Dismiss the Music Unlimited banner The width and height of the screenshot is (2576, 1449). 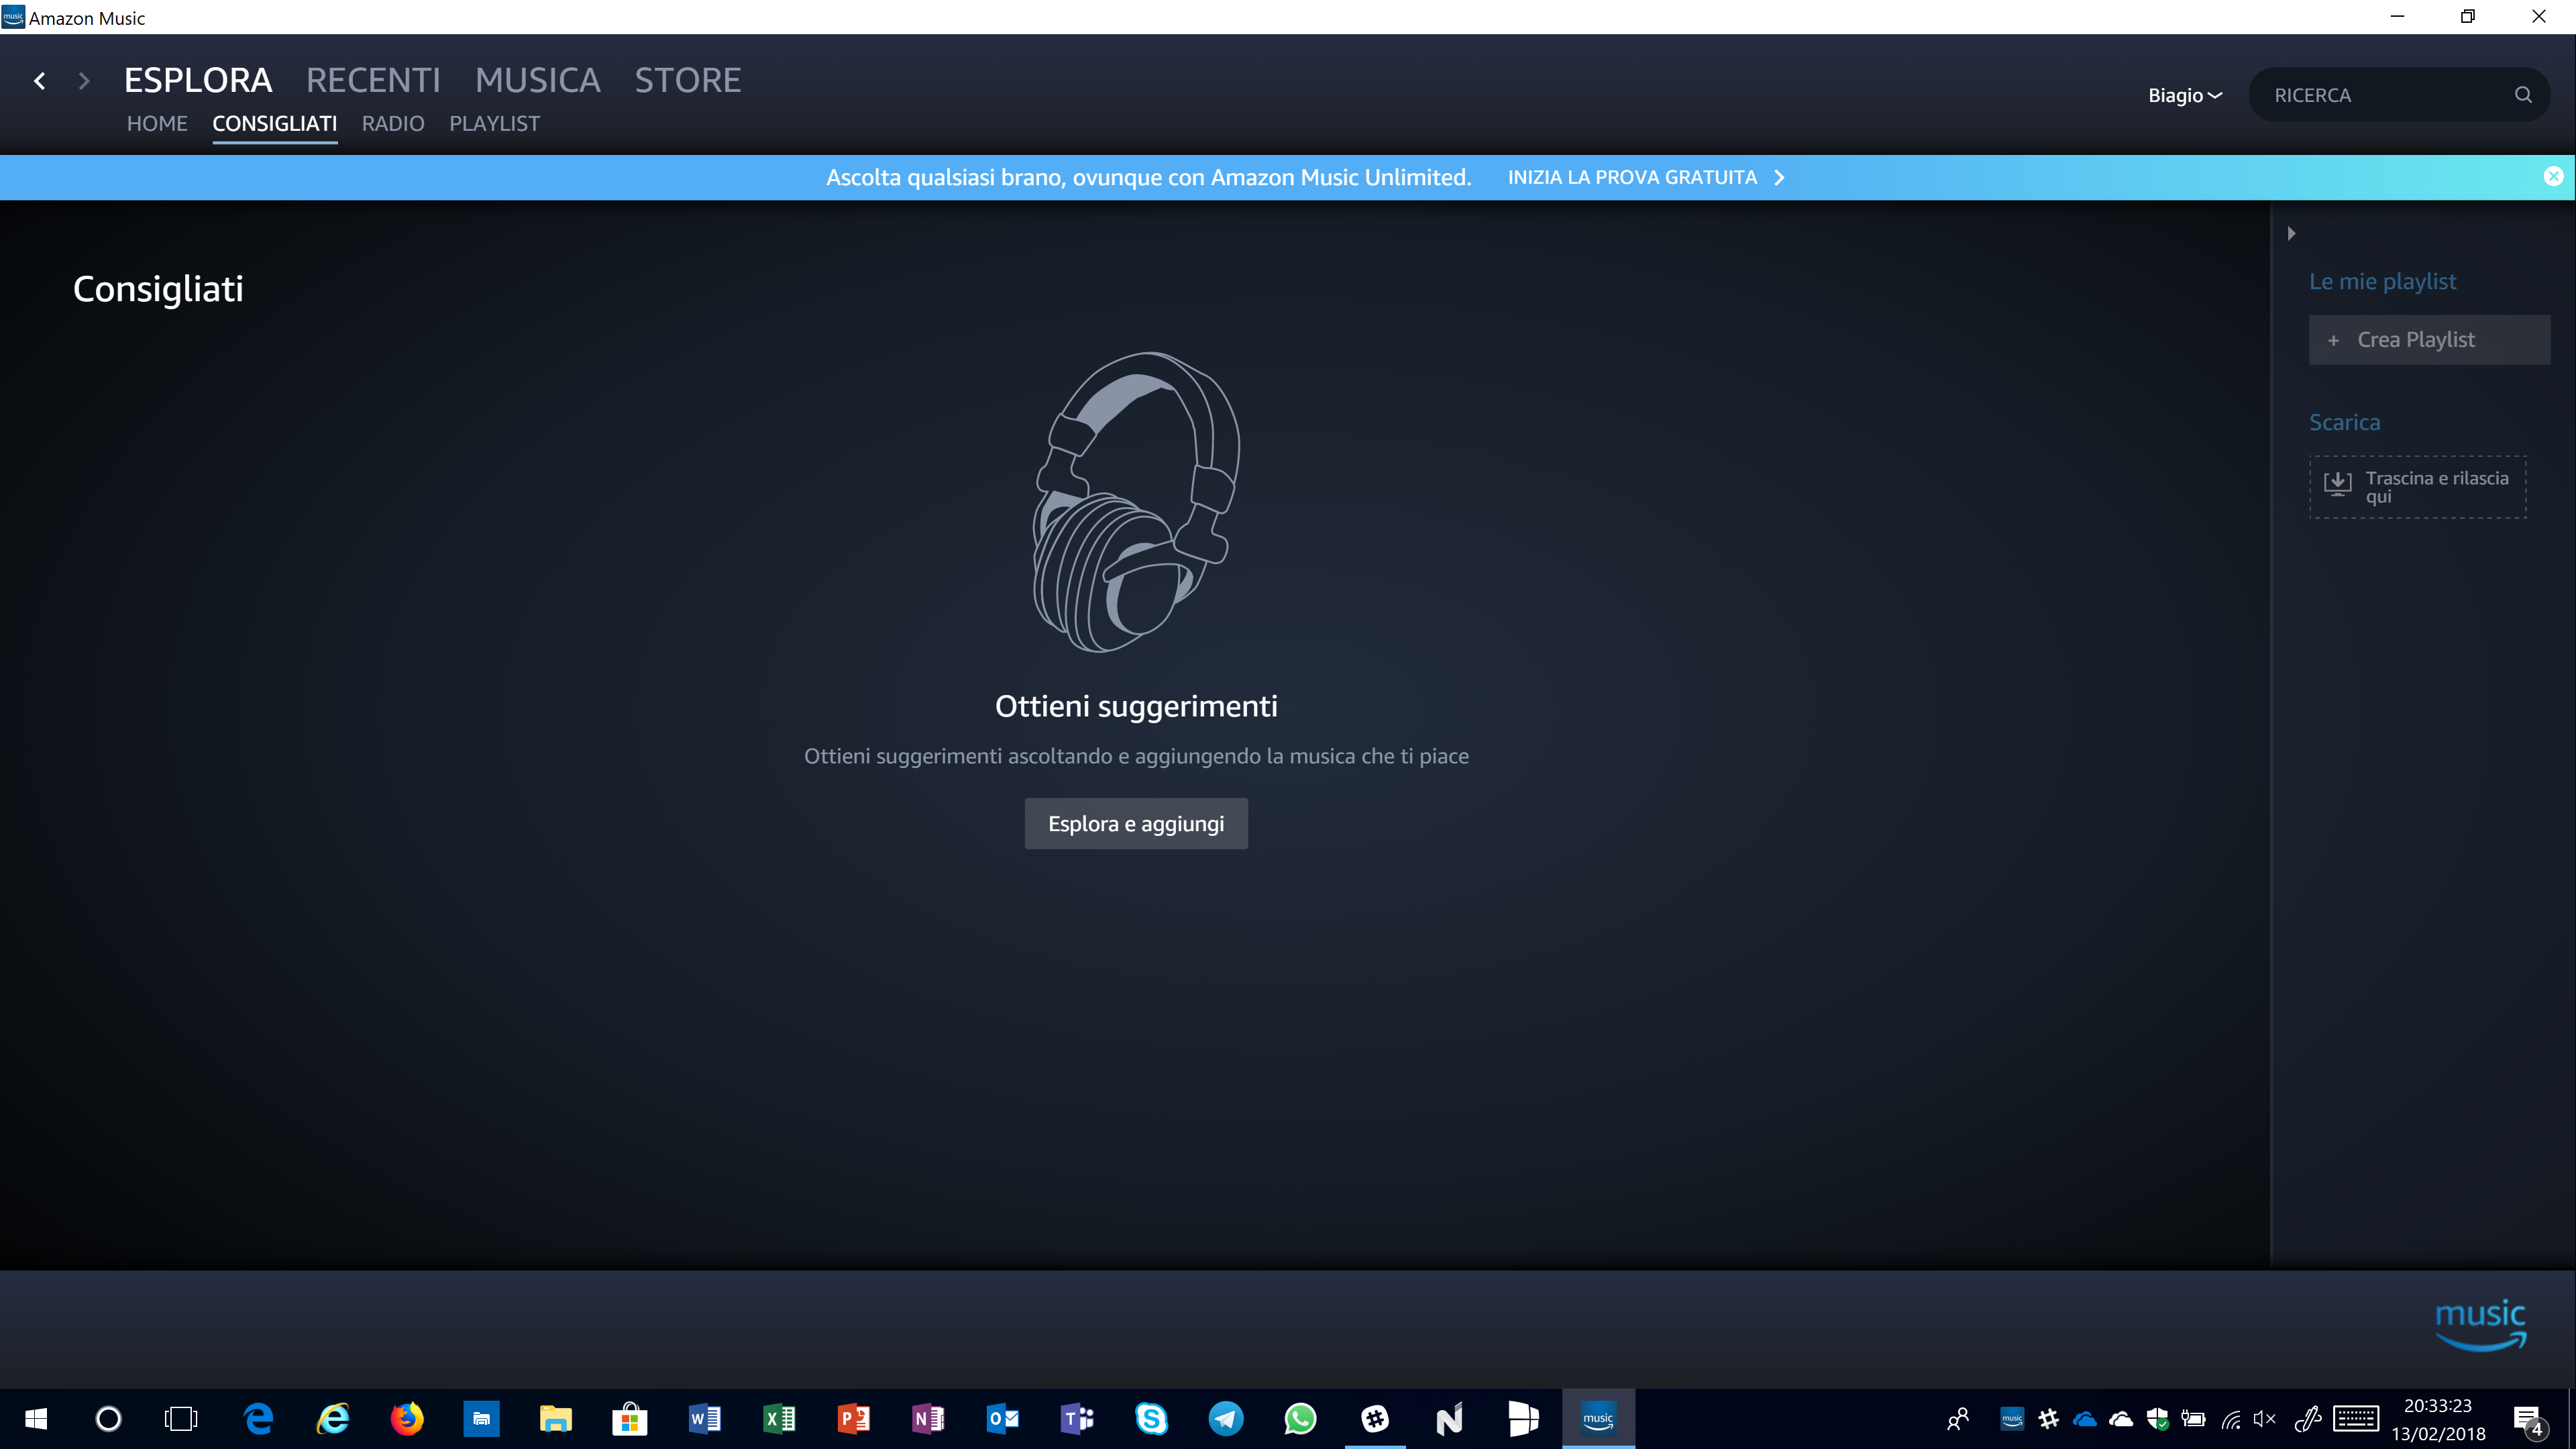click(x=2553, y=176)
